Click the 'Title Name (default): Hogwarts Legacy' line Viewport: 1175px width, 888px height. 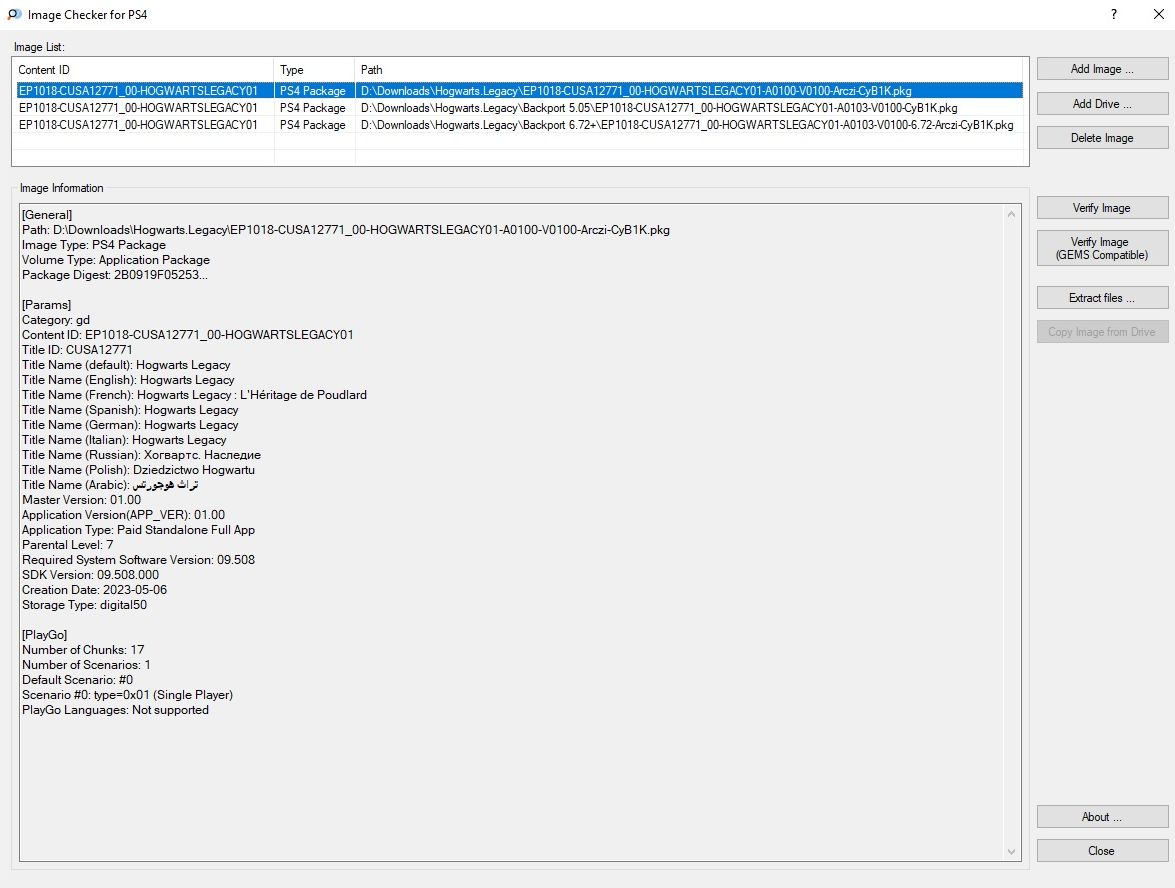127,365
